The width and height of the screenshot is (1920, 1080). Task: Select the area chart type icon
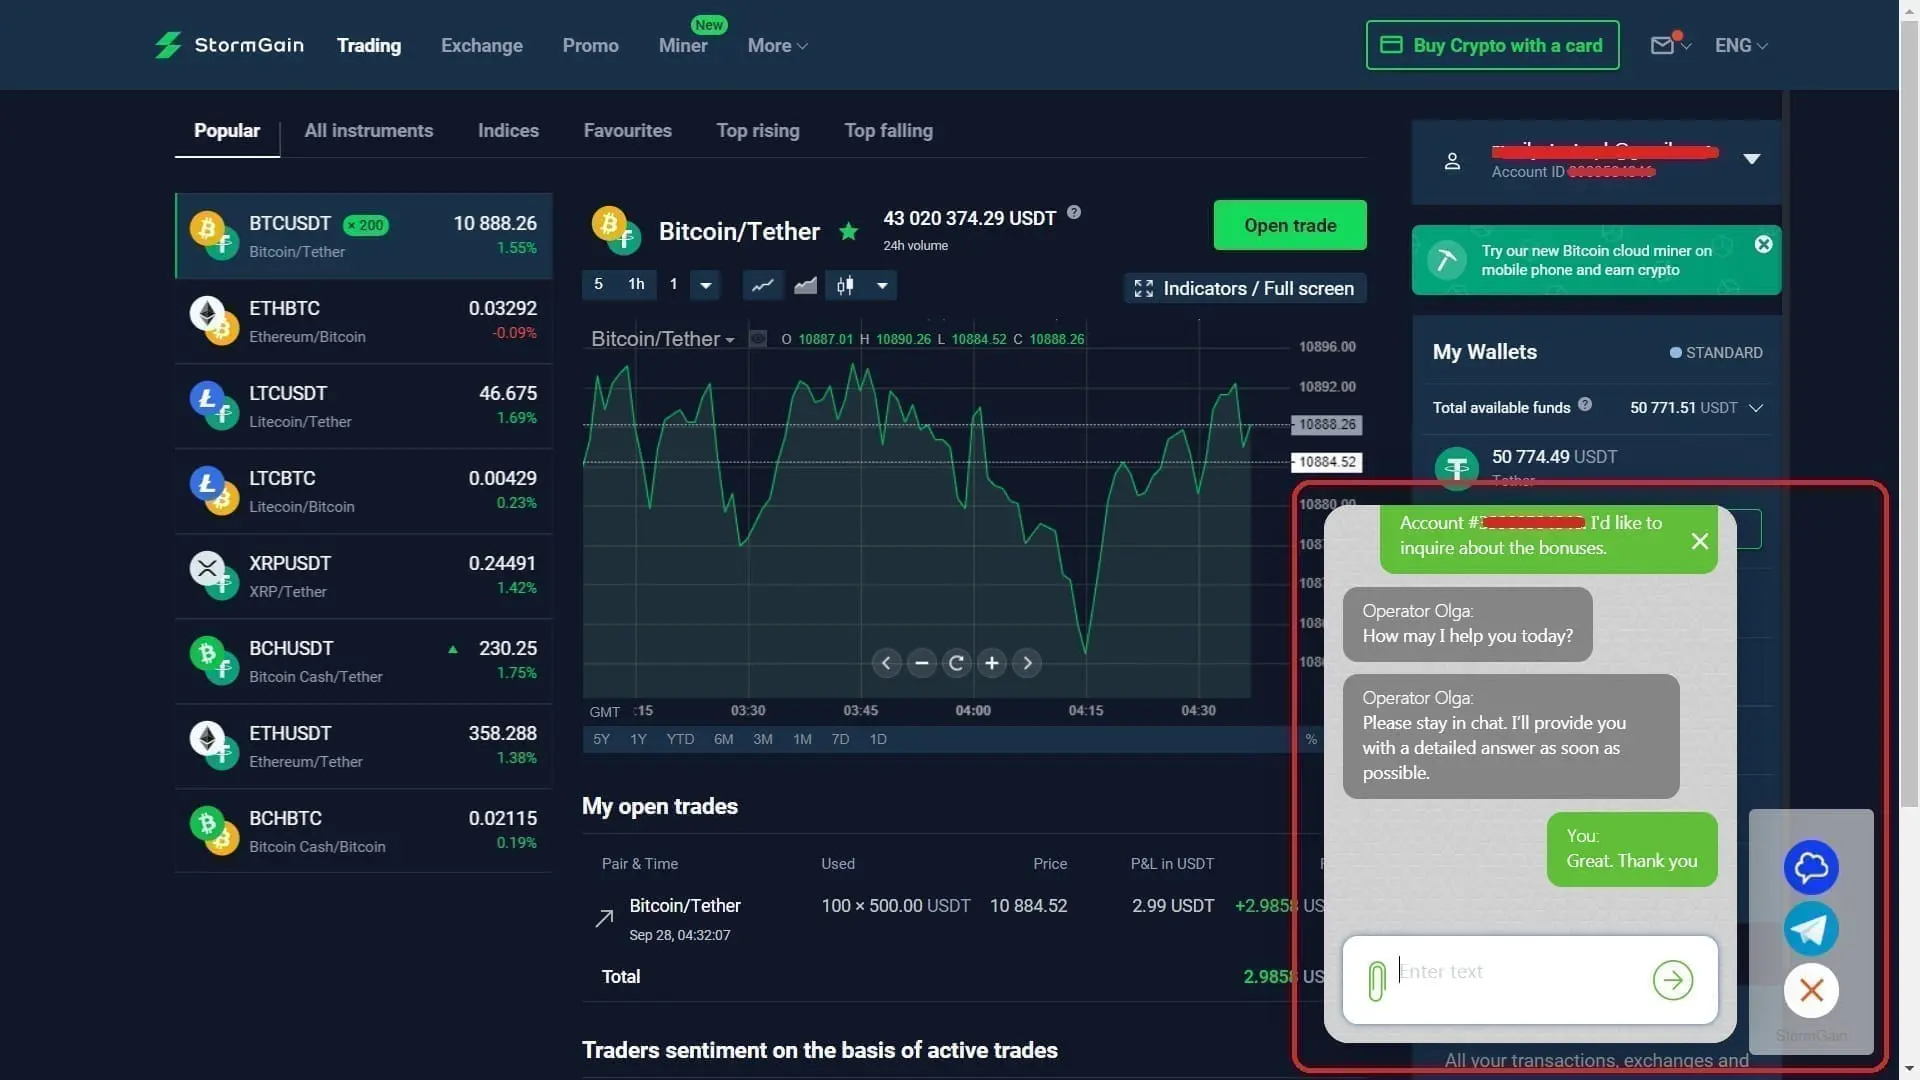[805, 285]
